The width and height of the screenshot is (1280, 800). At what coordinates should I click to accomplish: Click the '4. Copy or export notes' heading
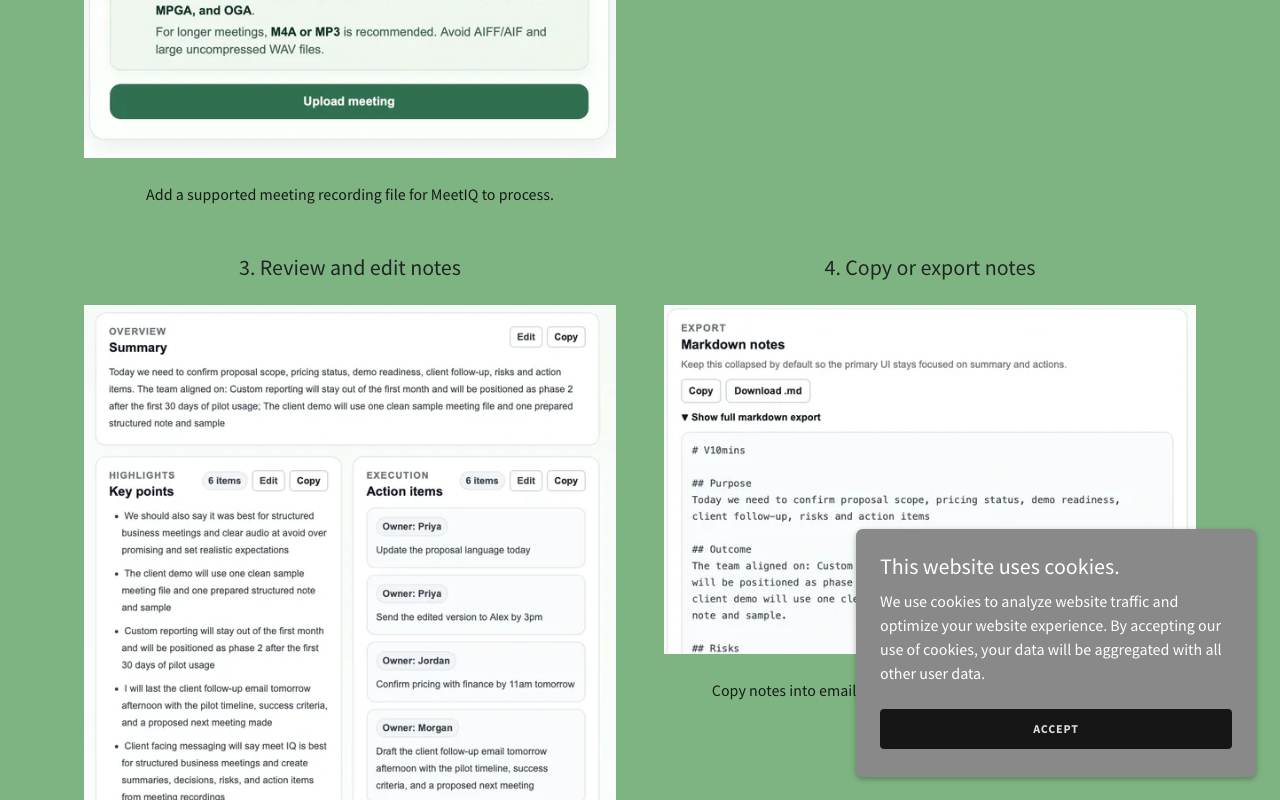click(x=930, y=268)
